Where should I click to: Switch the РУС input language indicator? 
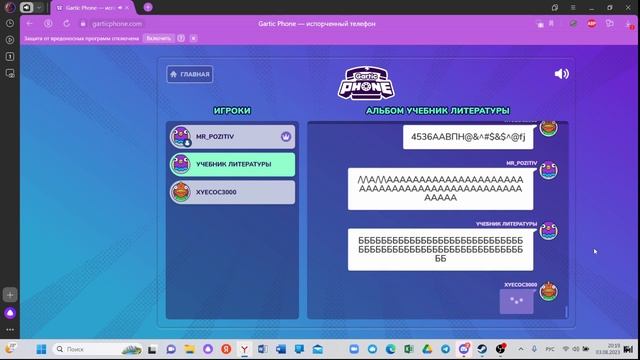point(550,349)
